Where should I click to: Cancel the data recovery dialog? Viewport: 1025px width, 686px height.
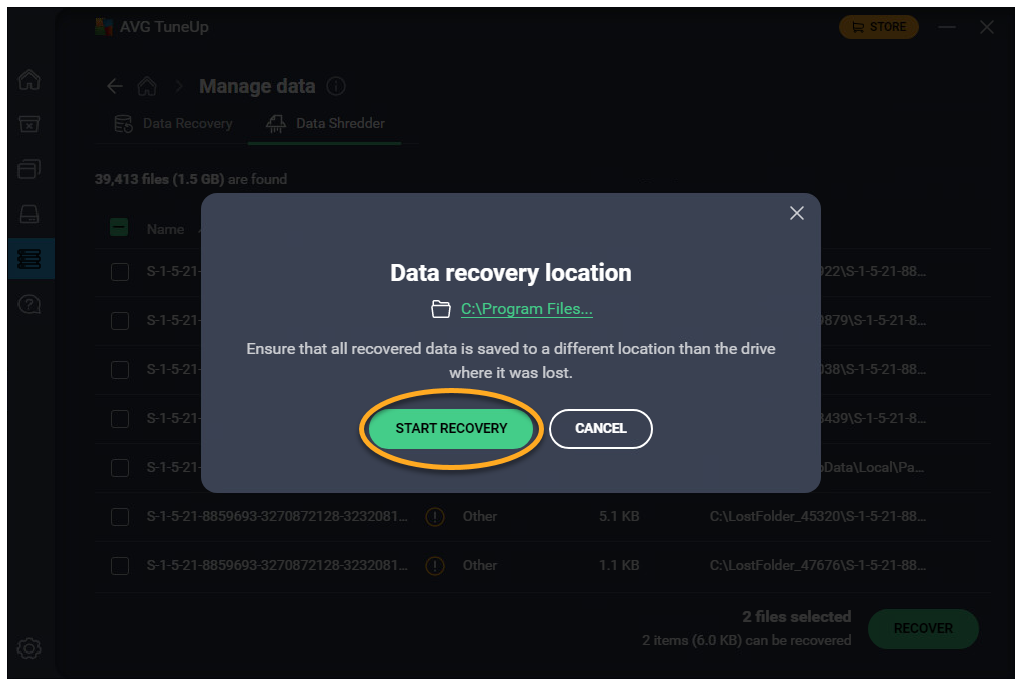(600, 428)
